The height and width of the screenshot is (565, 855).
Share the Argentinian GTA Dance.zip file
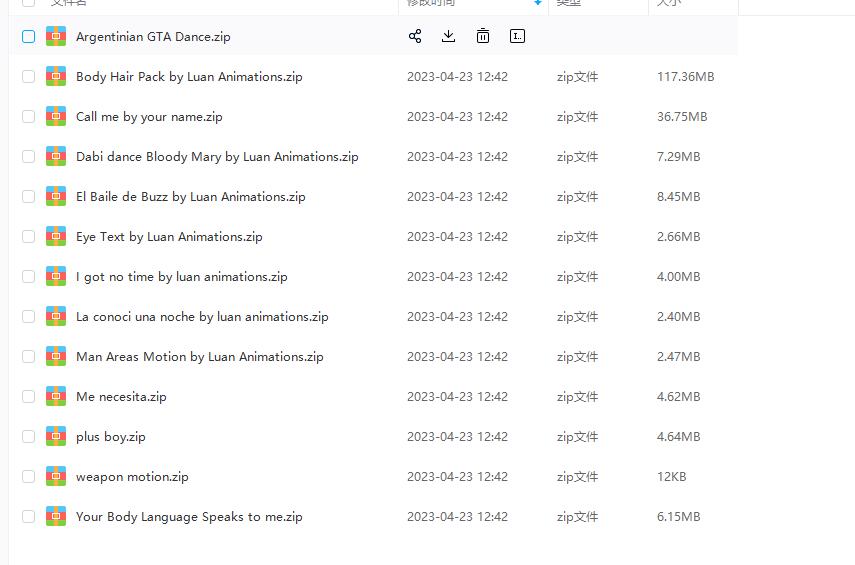coord(415,36)
